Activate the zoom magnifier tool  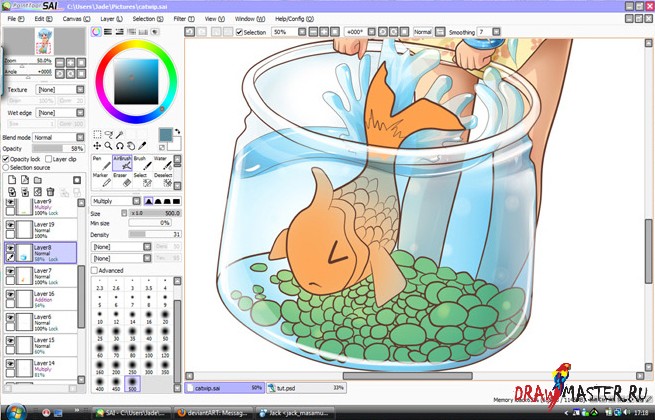click(x=109, y=145)
